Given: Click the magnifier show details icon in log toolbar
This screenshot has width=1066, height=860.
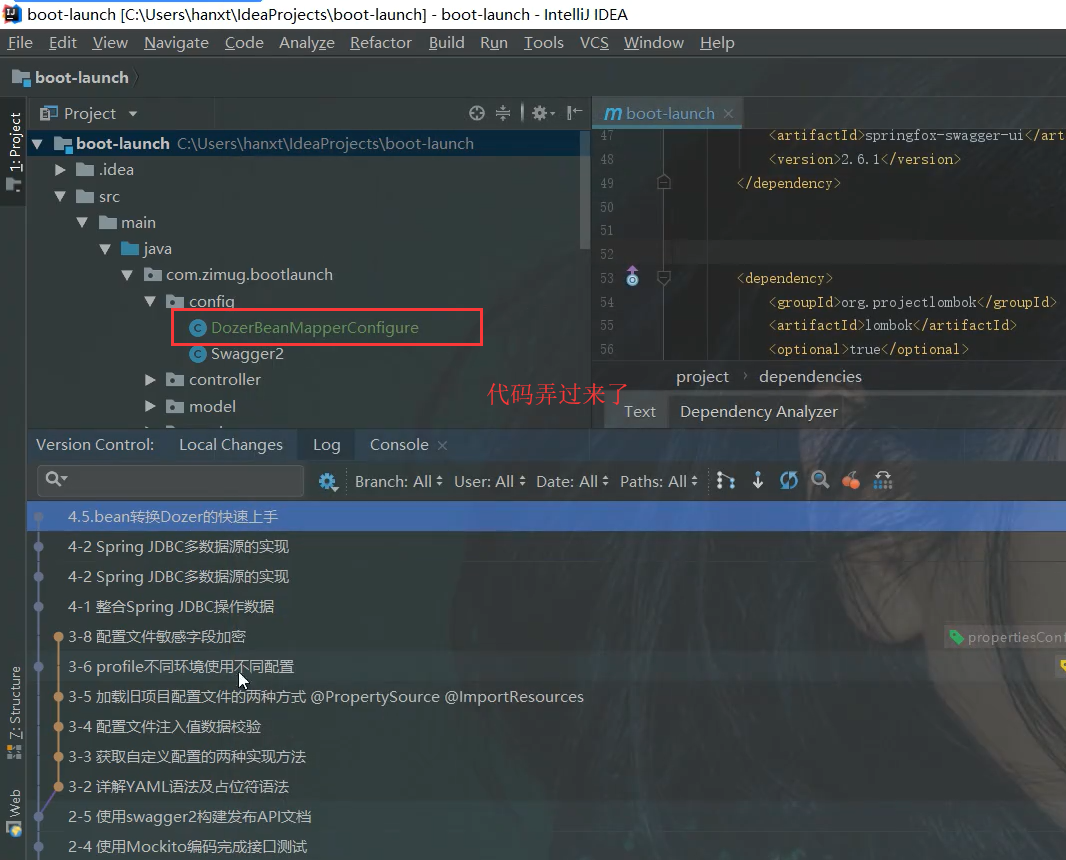Looking at the screenshot, I should tap(820, 481).
